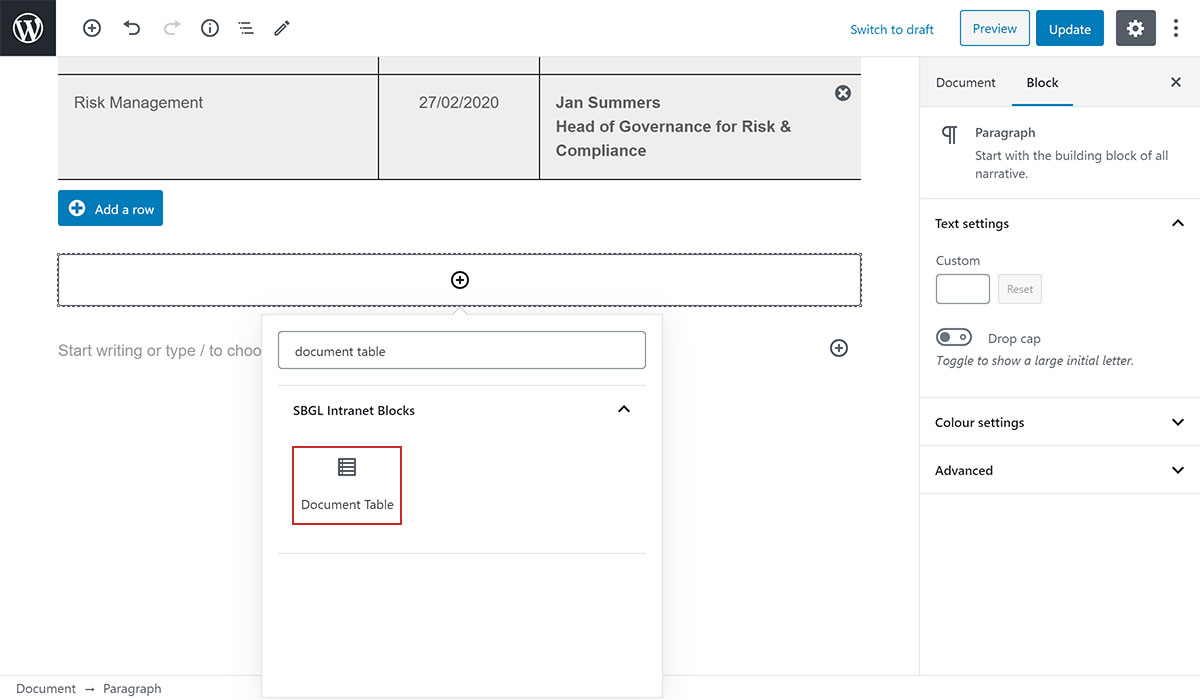Open more options vertical dots menu

pyautogui.click(x=1176, y=29)
